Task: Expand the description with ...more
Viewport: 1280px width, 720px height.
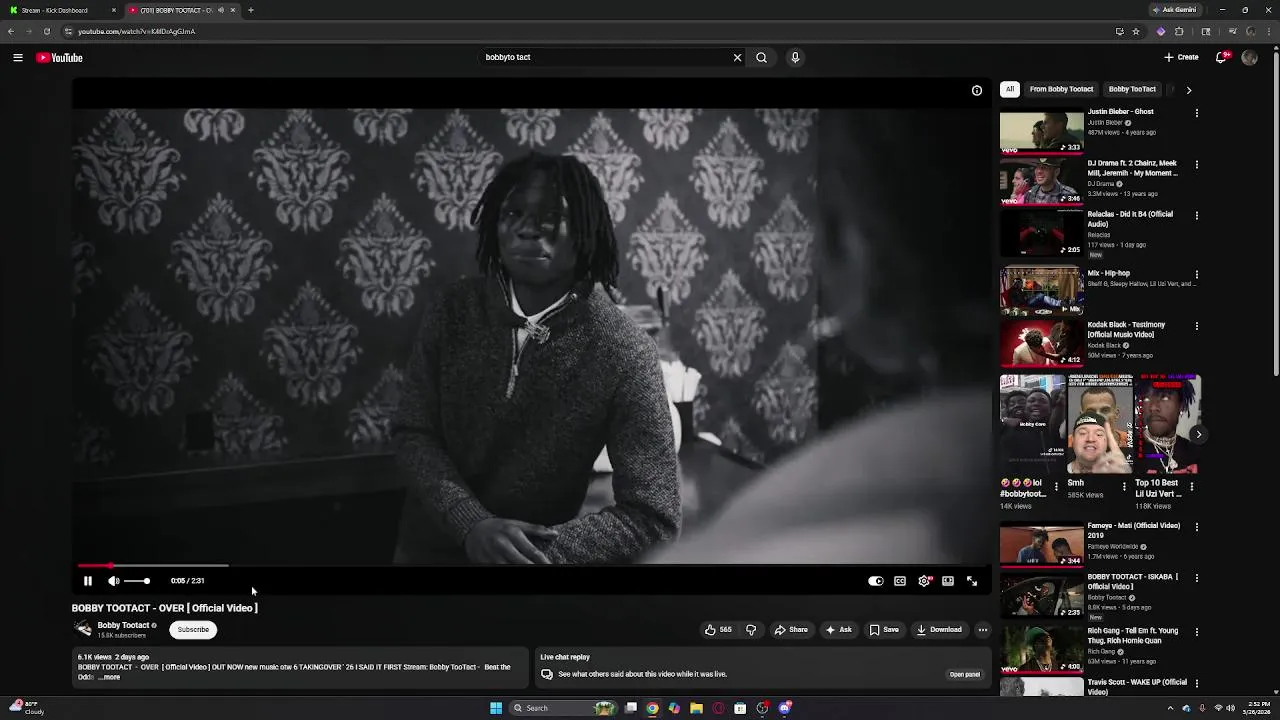Action: pyautogui.click(x=109, y=677)
